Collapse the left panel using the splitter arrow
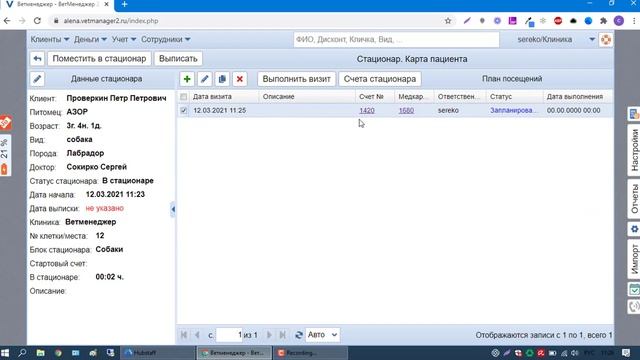This screenshot has width=640, height=360. click(x=173, y=209)
